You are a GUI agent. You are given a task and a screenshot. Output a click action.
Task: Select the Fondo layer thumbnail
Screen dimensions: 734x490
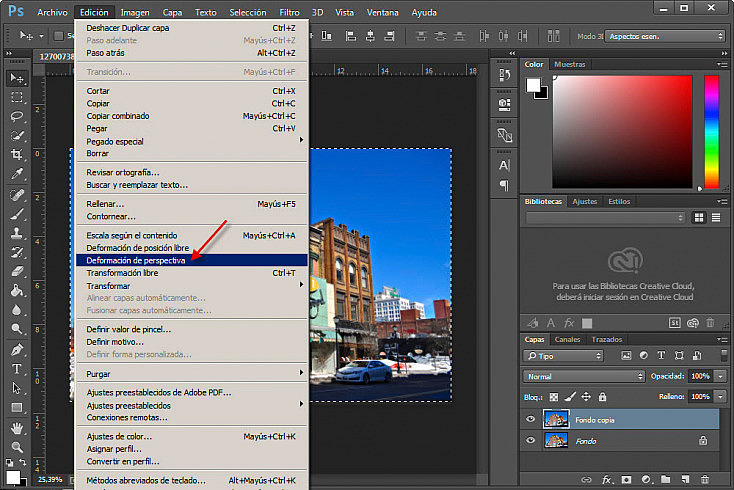(x=556, y=440)
